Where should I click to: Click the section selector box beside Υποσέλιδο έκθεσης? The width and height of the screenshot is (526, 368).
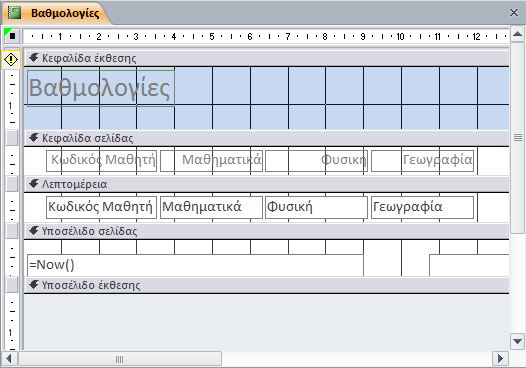click(12, 285)
